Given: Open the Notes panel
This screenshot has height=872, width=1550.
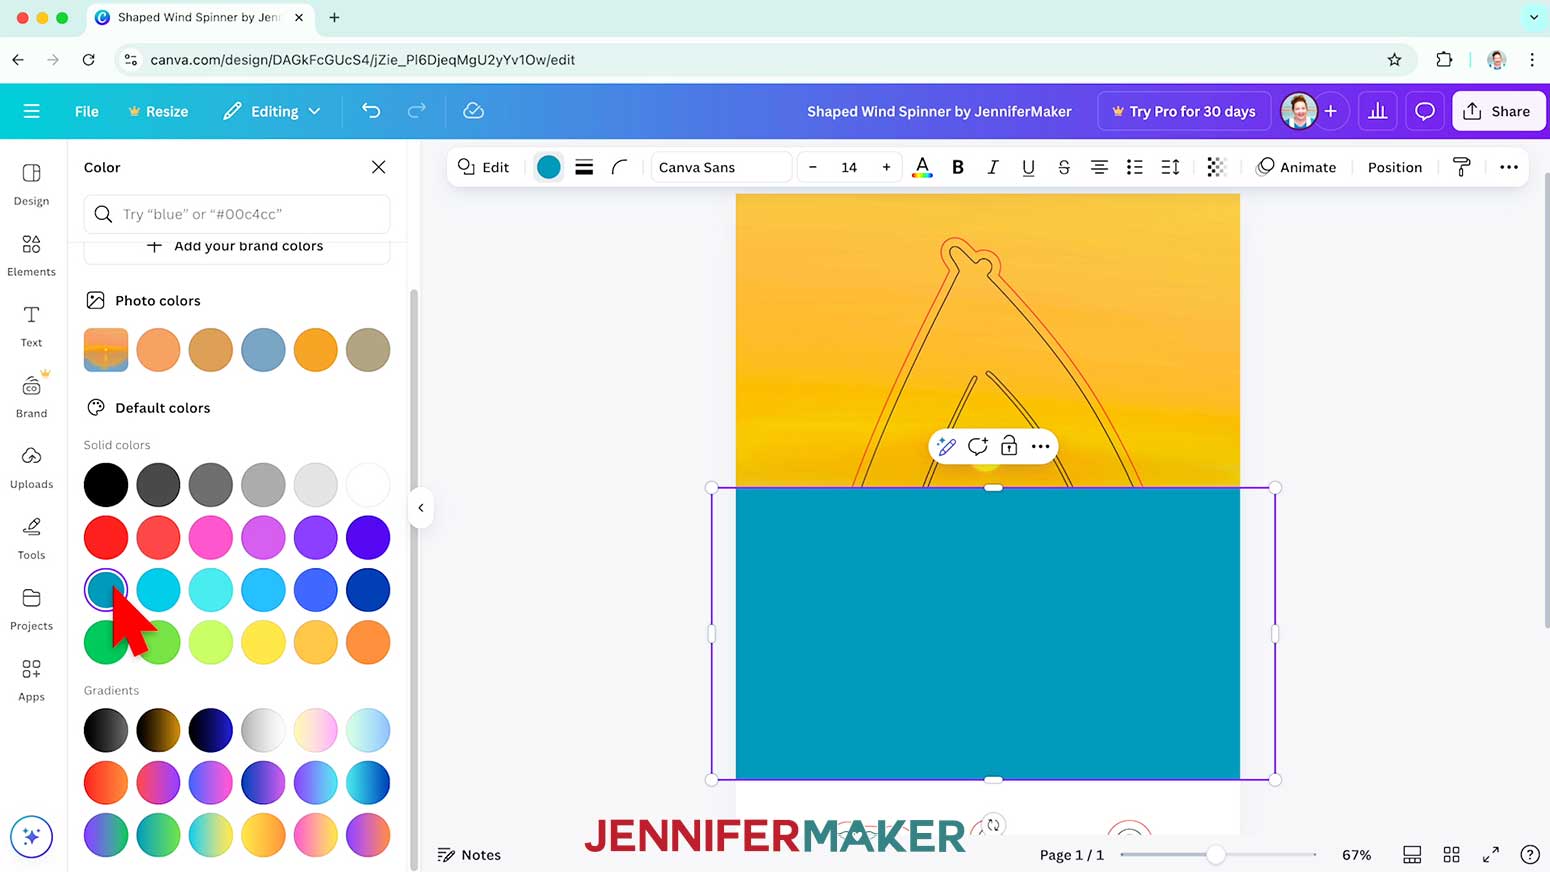Looking at the screenshot, I should coord(470,855).
